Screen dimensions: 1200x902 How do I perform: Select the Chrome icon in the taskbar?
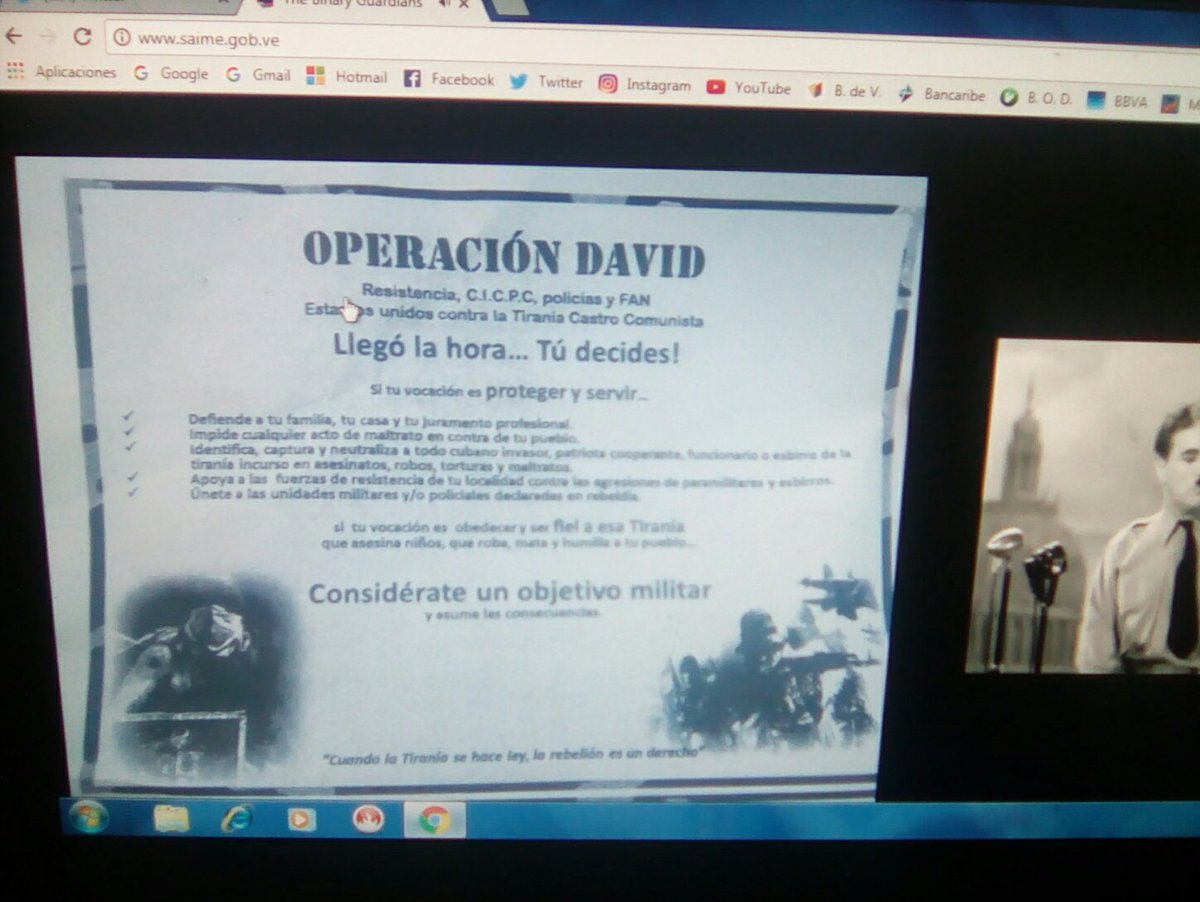point(434,821)
